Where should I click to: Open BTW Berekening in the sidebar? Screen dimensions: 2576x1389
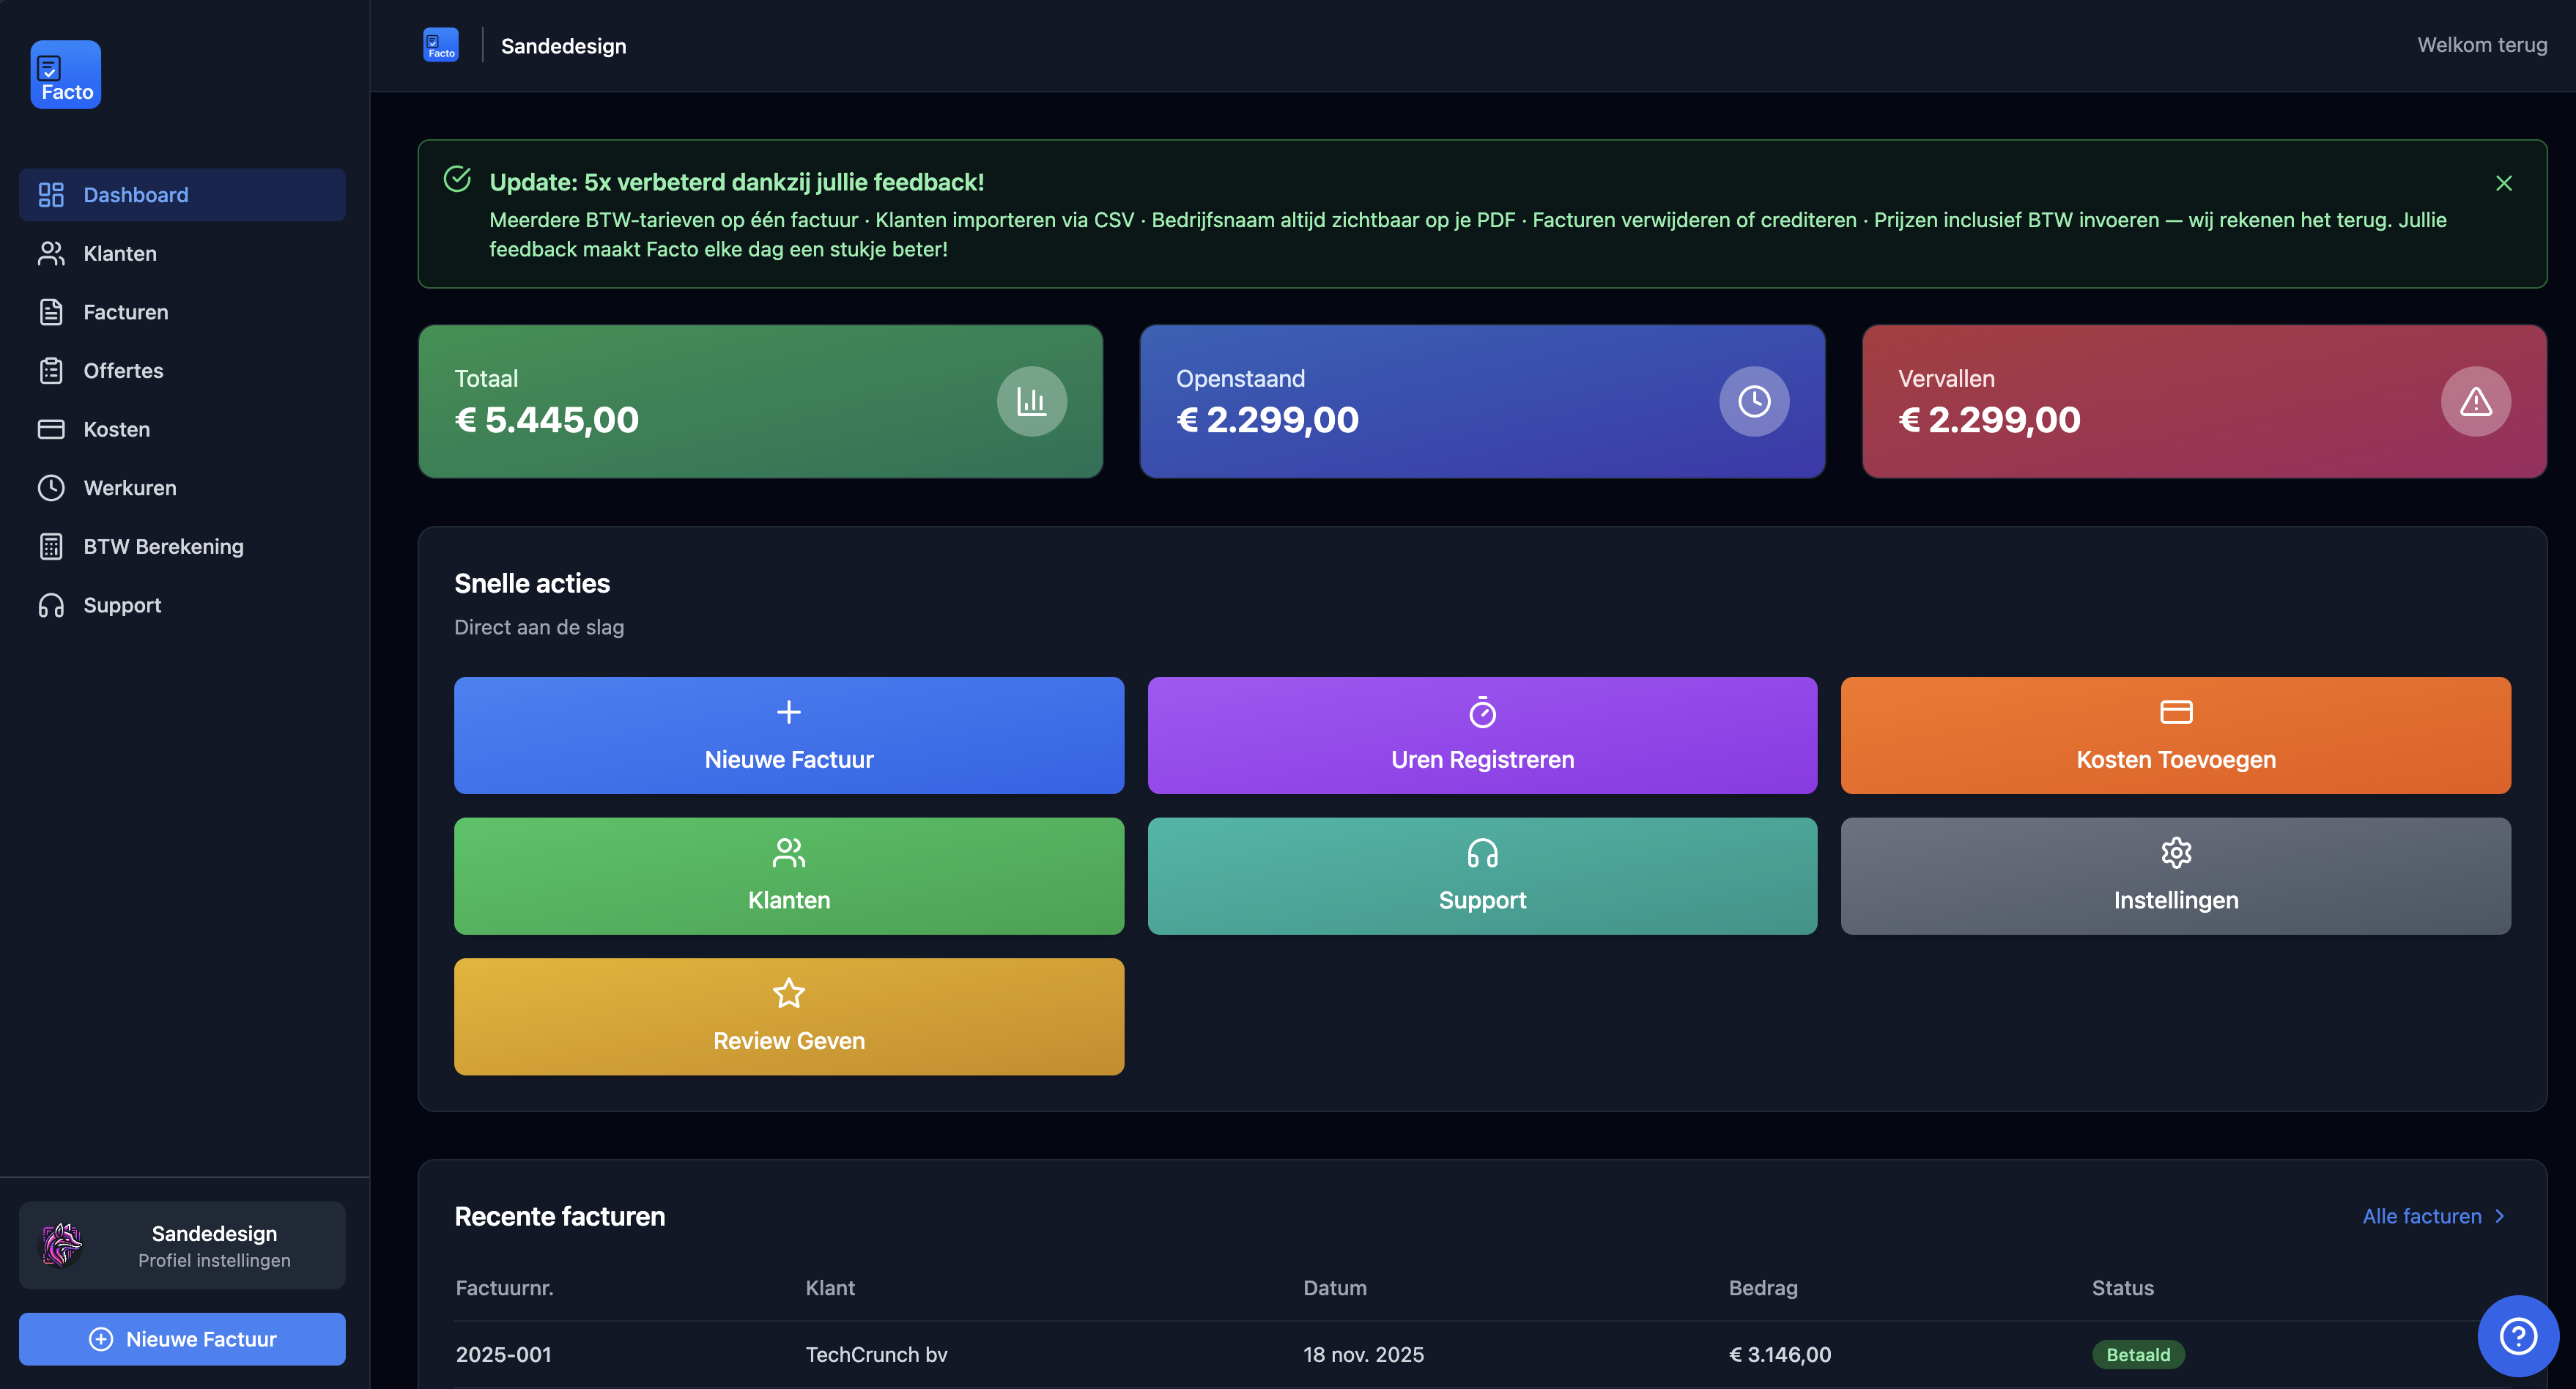[182, 547]
